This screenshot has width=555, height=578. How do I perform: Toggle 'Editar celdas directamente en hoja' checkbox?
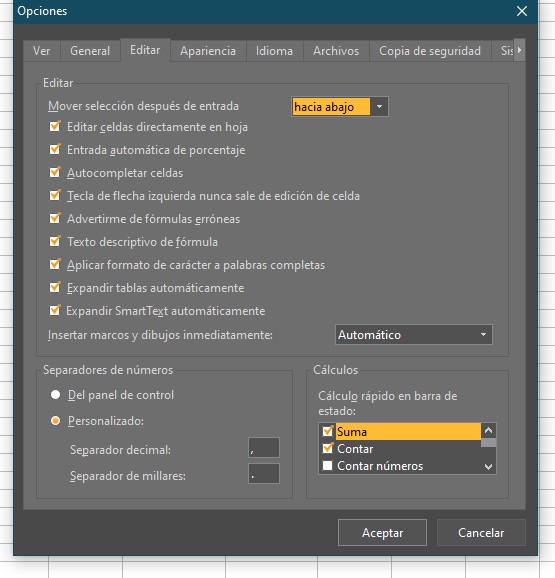click(x=55, y=126)
